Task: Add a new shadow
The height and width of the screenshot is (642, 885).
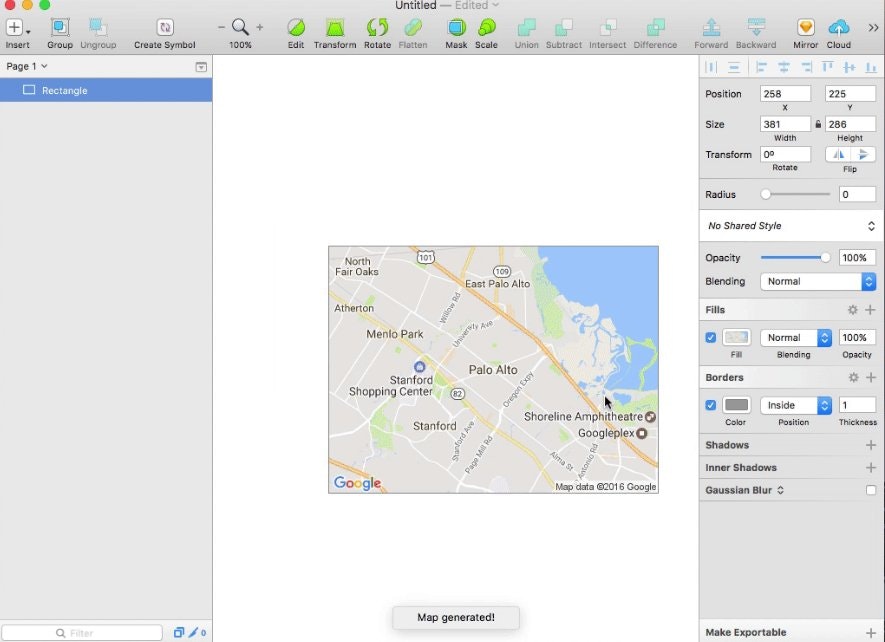Action: tap(870, 445)
